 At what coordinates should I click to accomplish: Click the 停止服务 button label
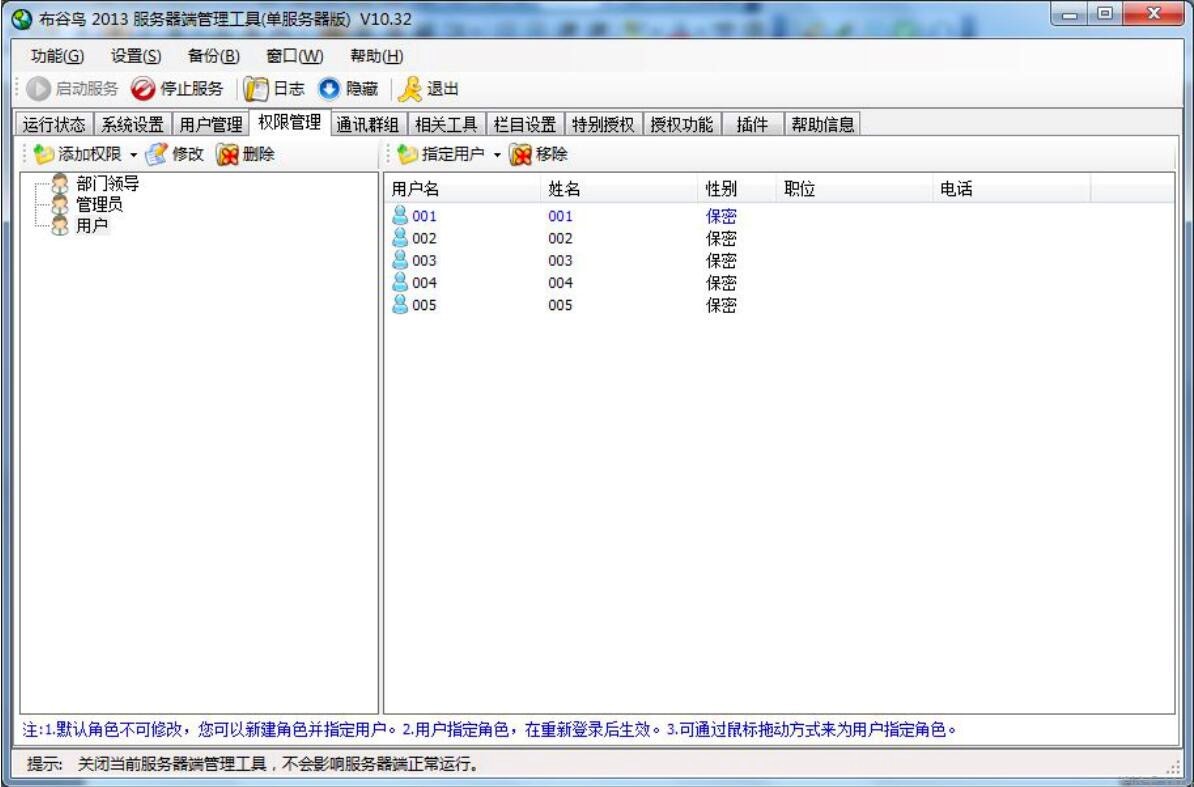(x=192, y=89)
